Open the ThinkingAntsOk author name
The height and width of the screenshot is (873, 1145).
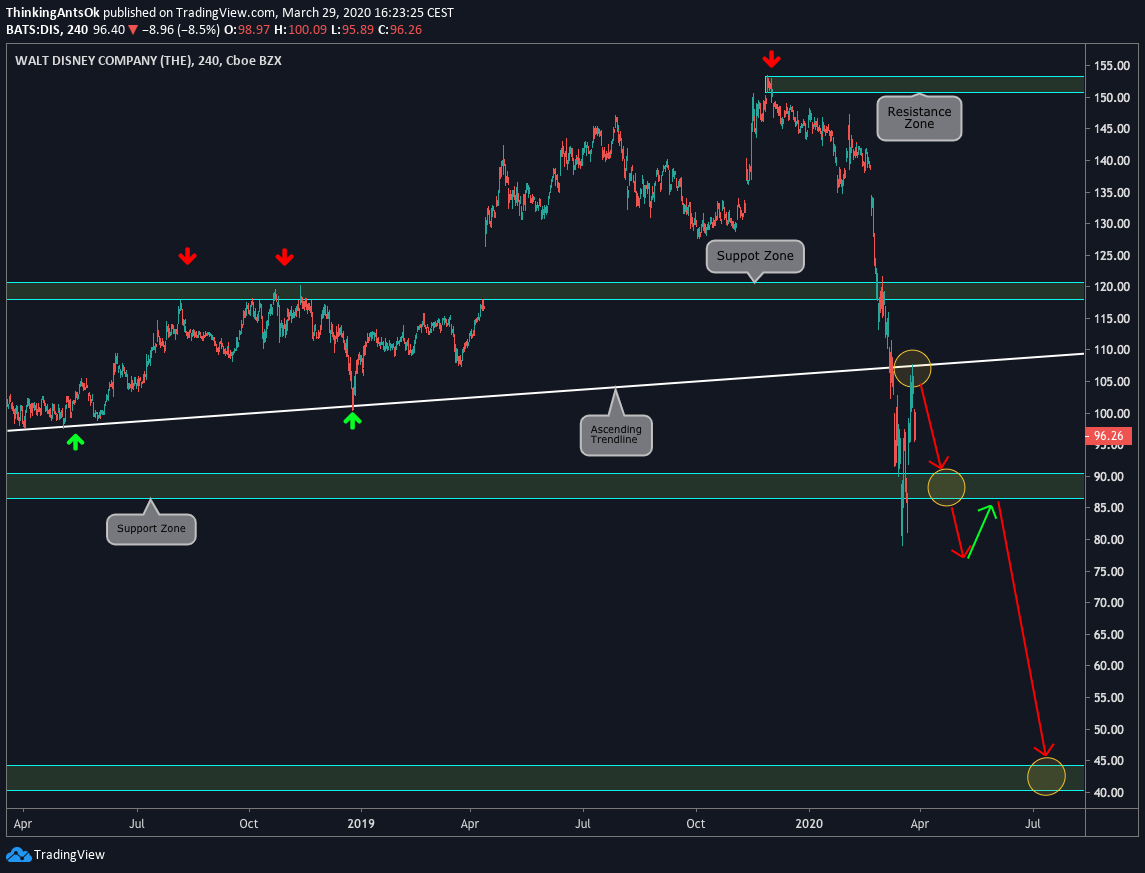(x=53, y=13)
